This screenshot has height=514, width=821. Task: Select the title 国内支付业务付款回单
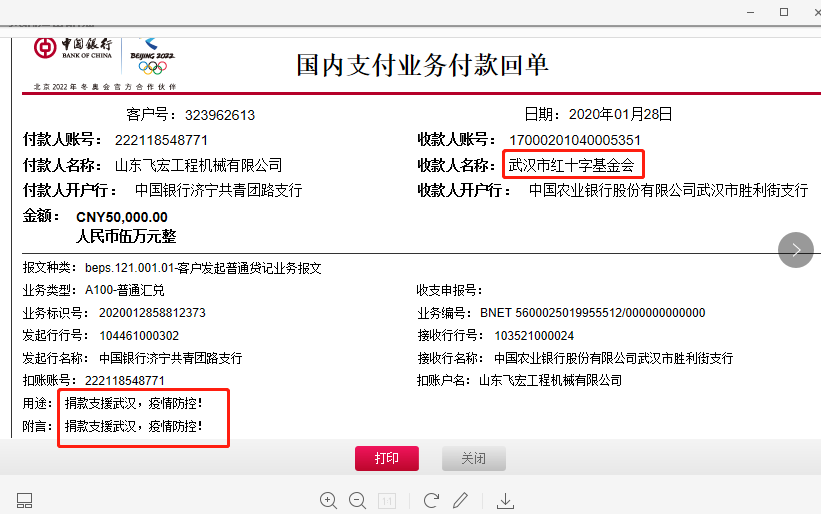click(x=422, y=65)
